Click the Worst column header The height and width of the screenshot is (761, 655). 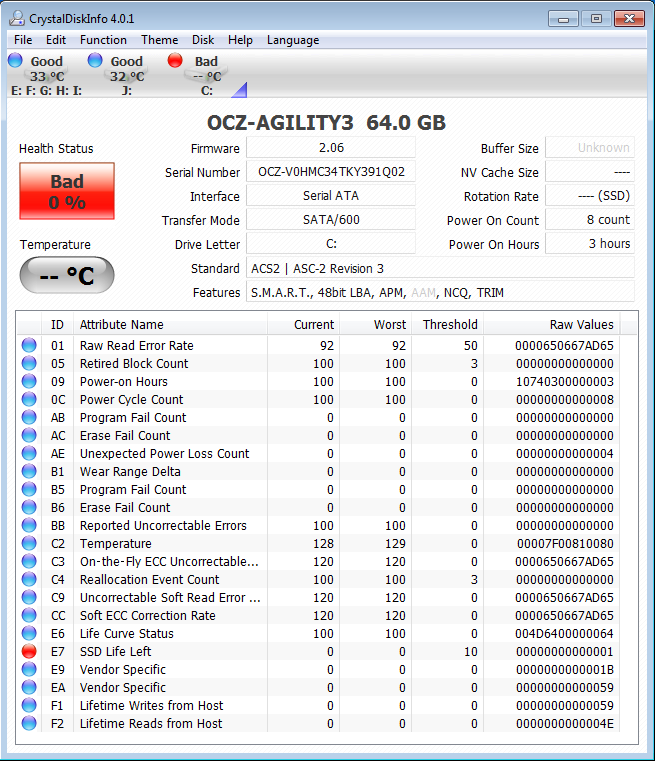click(376, 325)
